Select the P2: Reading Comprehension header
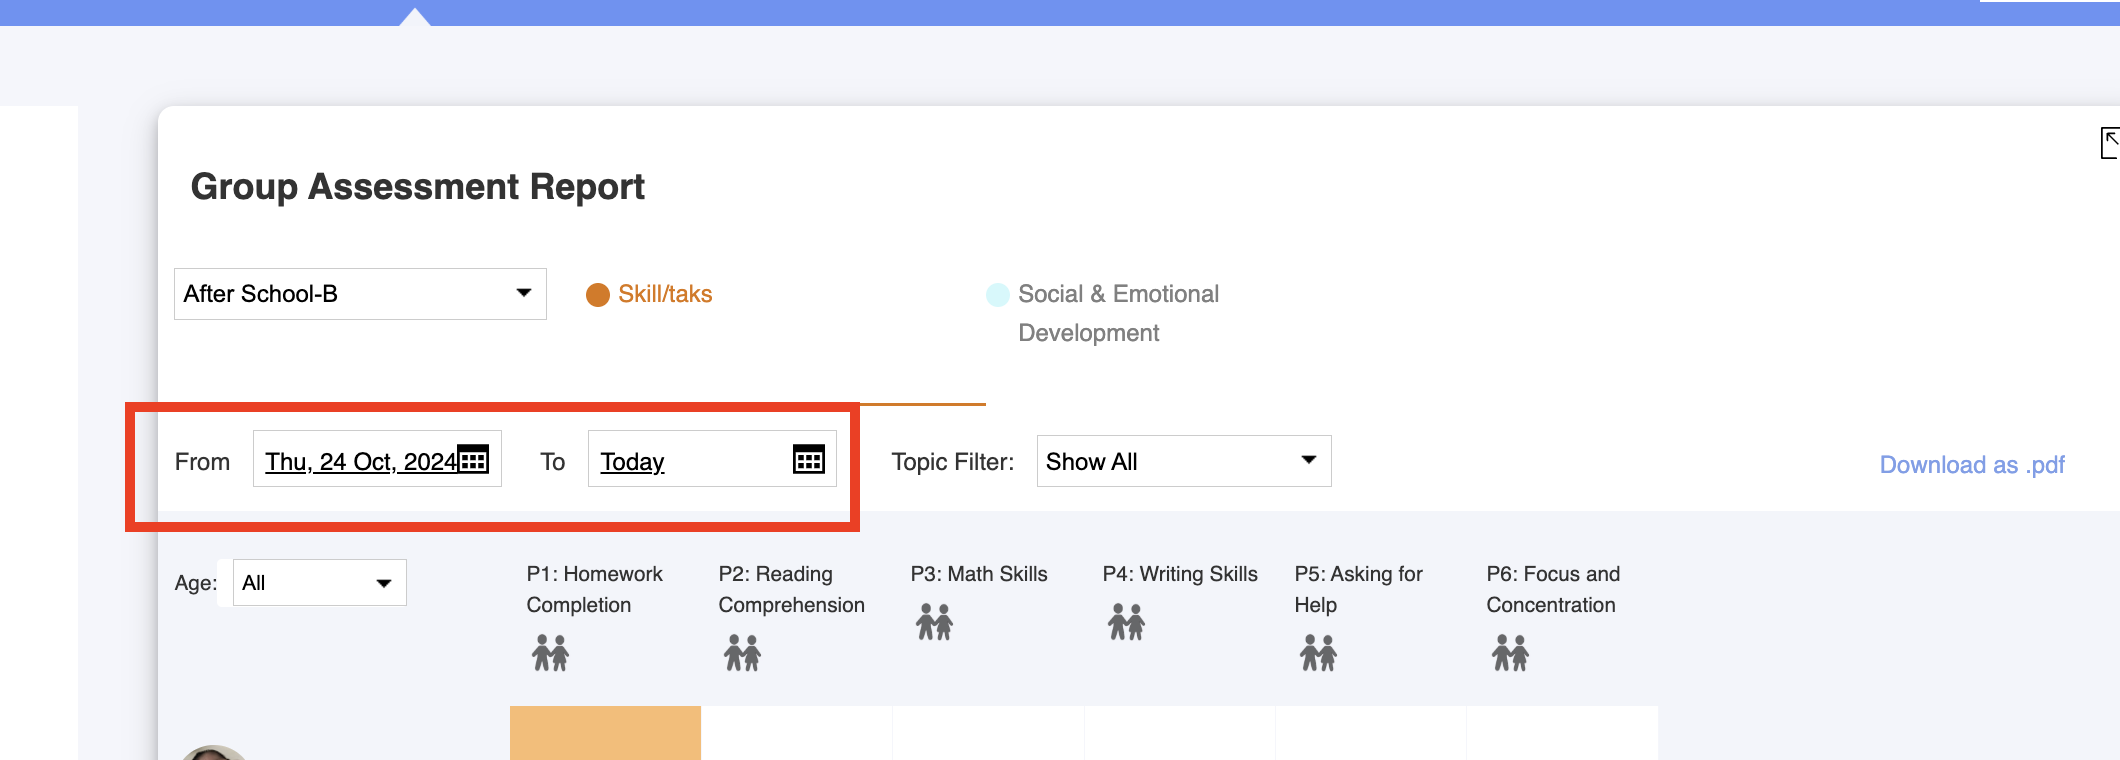The width and height of the screenshot is (2120, 760). coord(791,589)
